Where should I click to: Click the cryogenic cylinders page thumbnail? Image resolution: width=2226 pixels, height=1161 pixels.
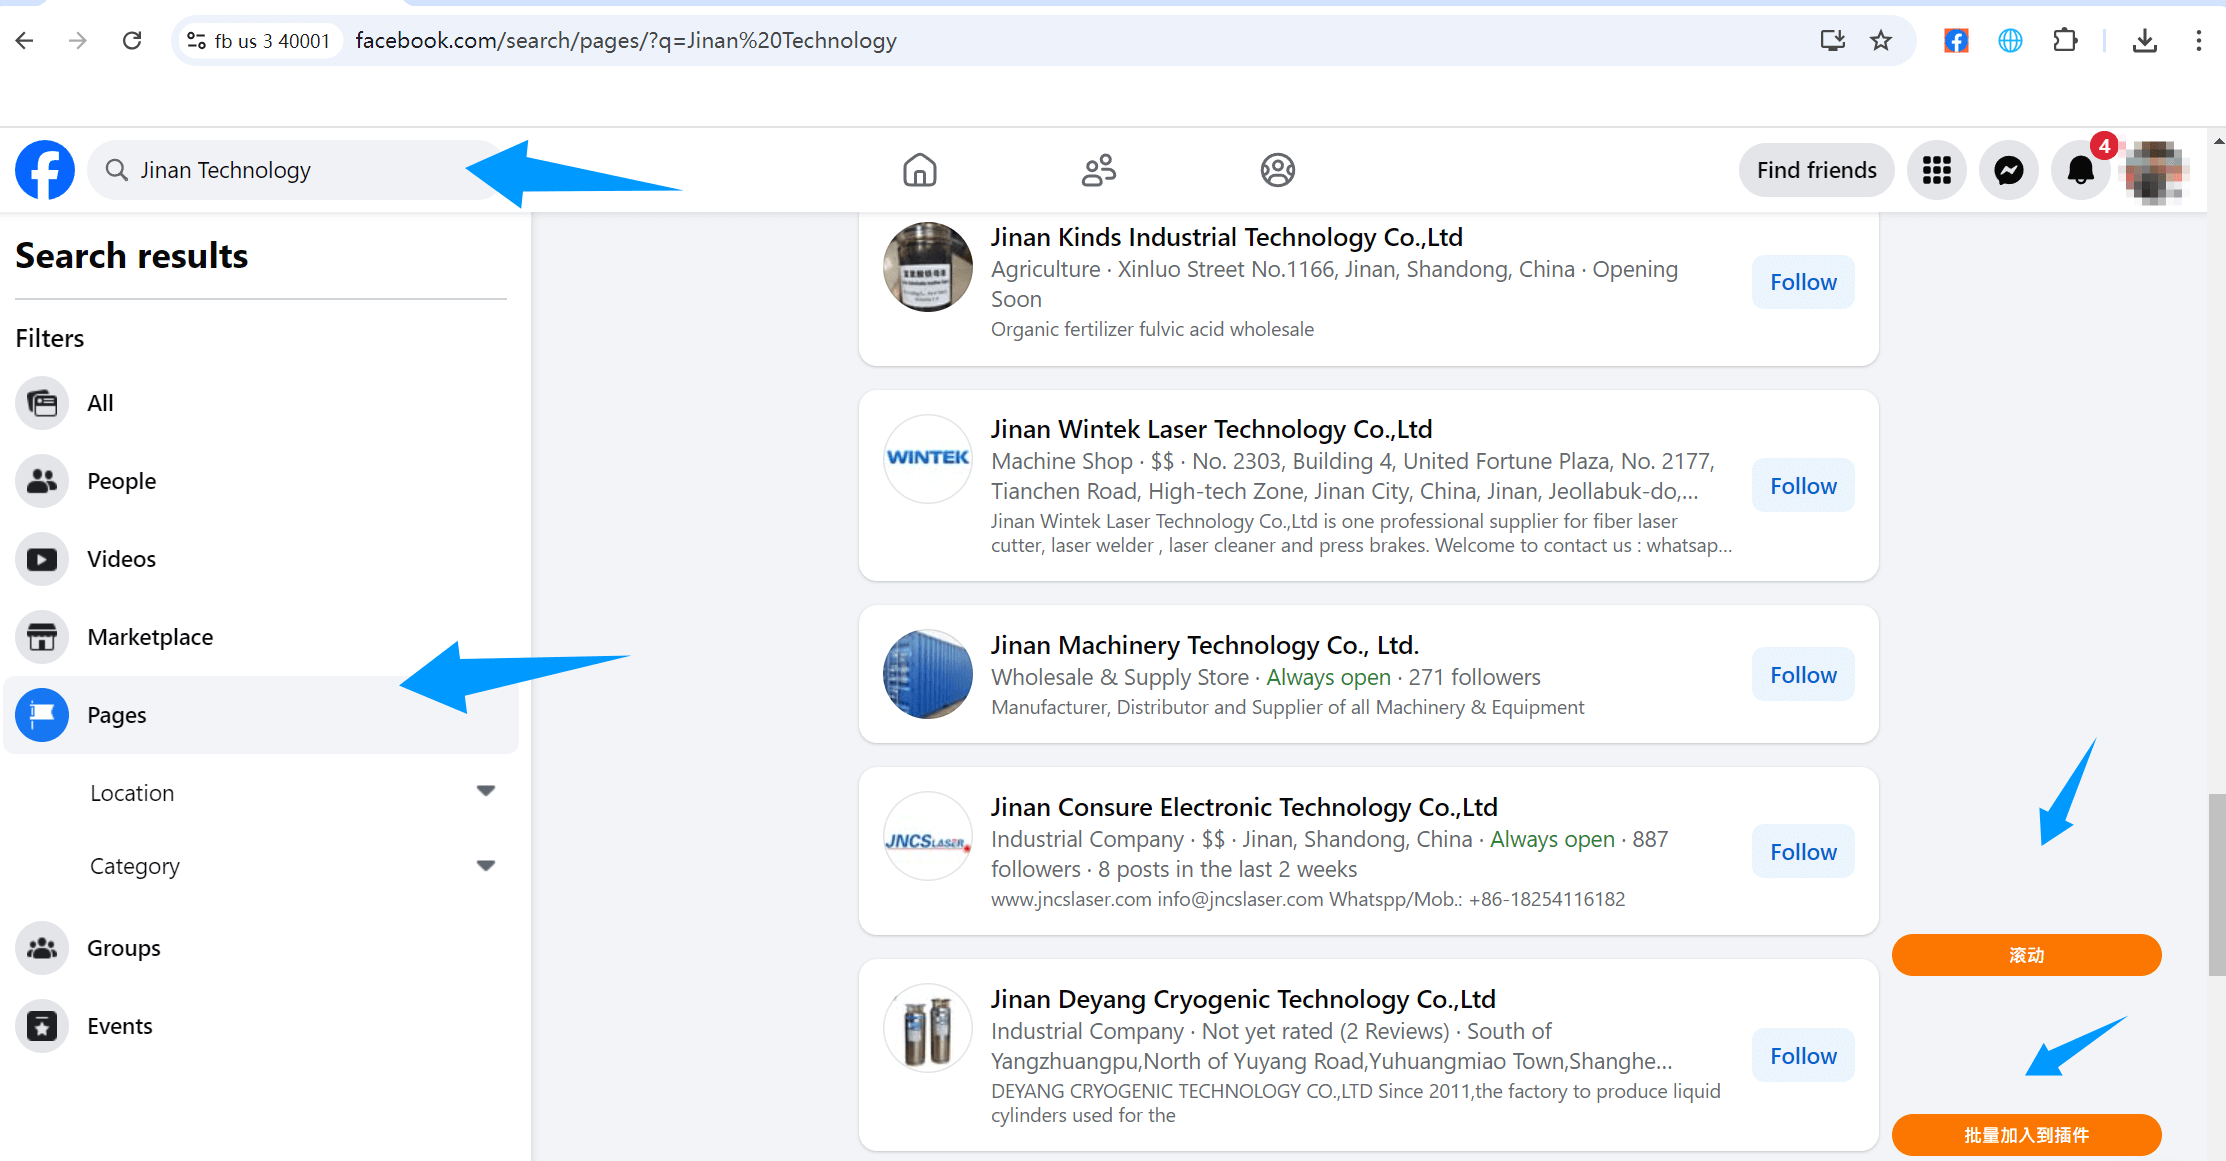(x=928, y=1028)
